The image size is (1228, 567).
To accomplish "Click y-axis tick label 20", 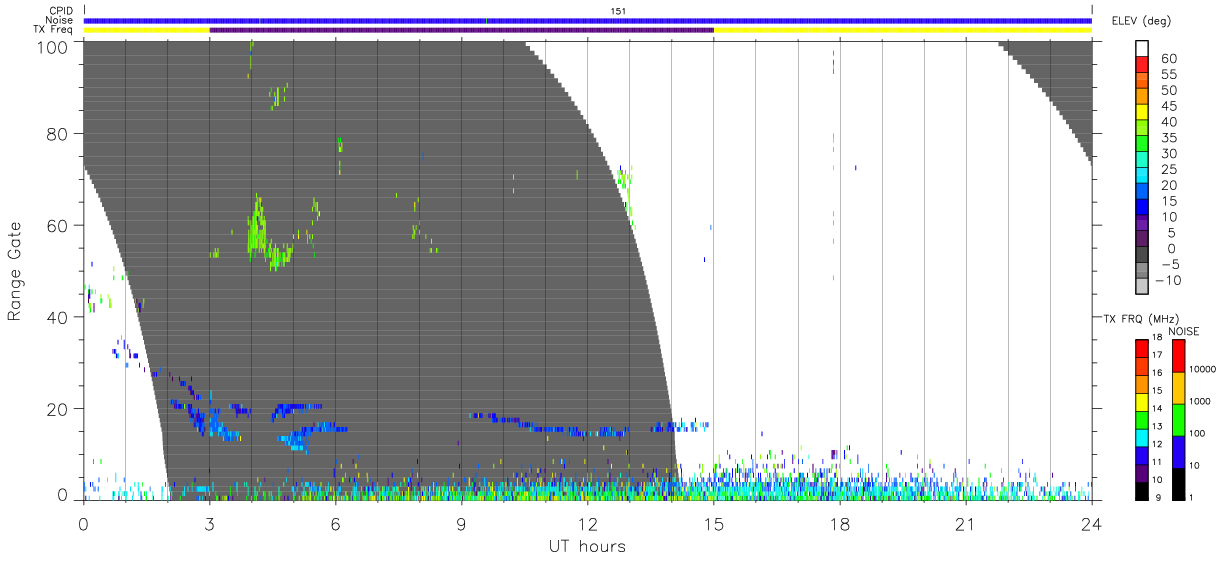I will [x=59, y=409].
